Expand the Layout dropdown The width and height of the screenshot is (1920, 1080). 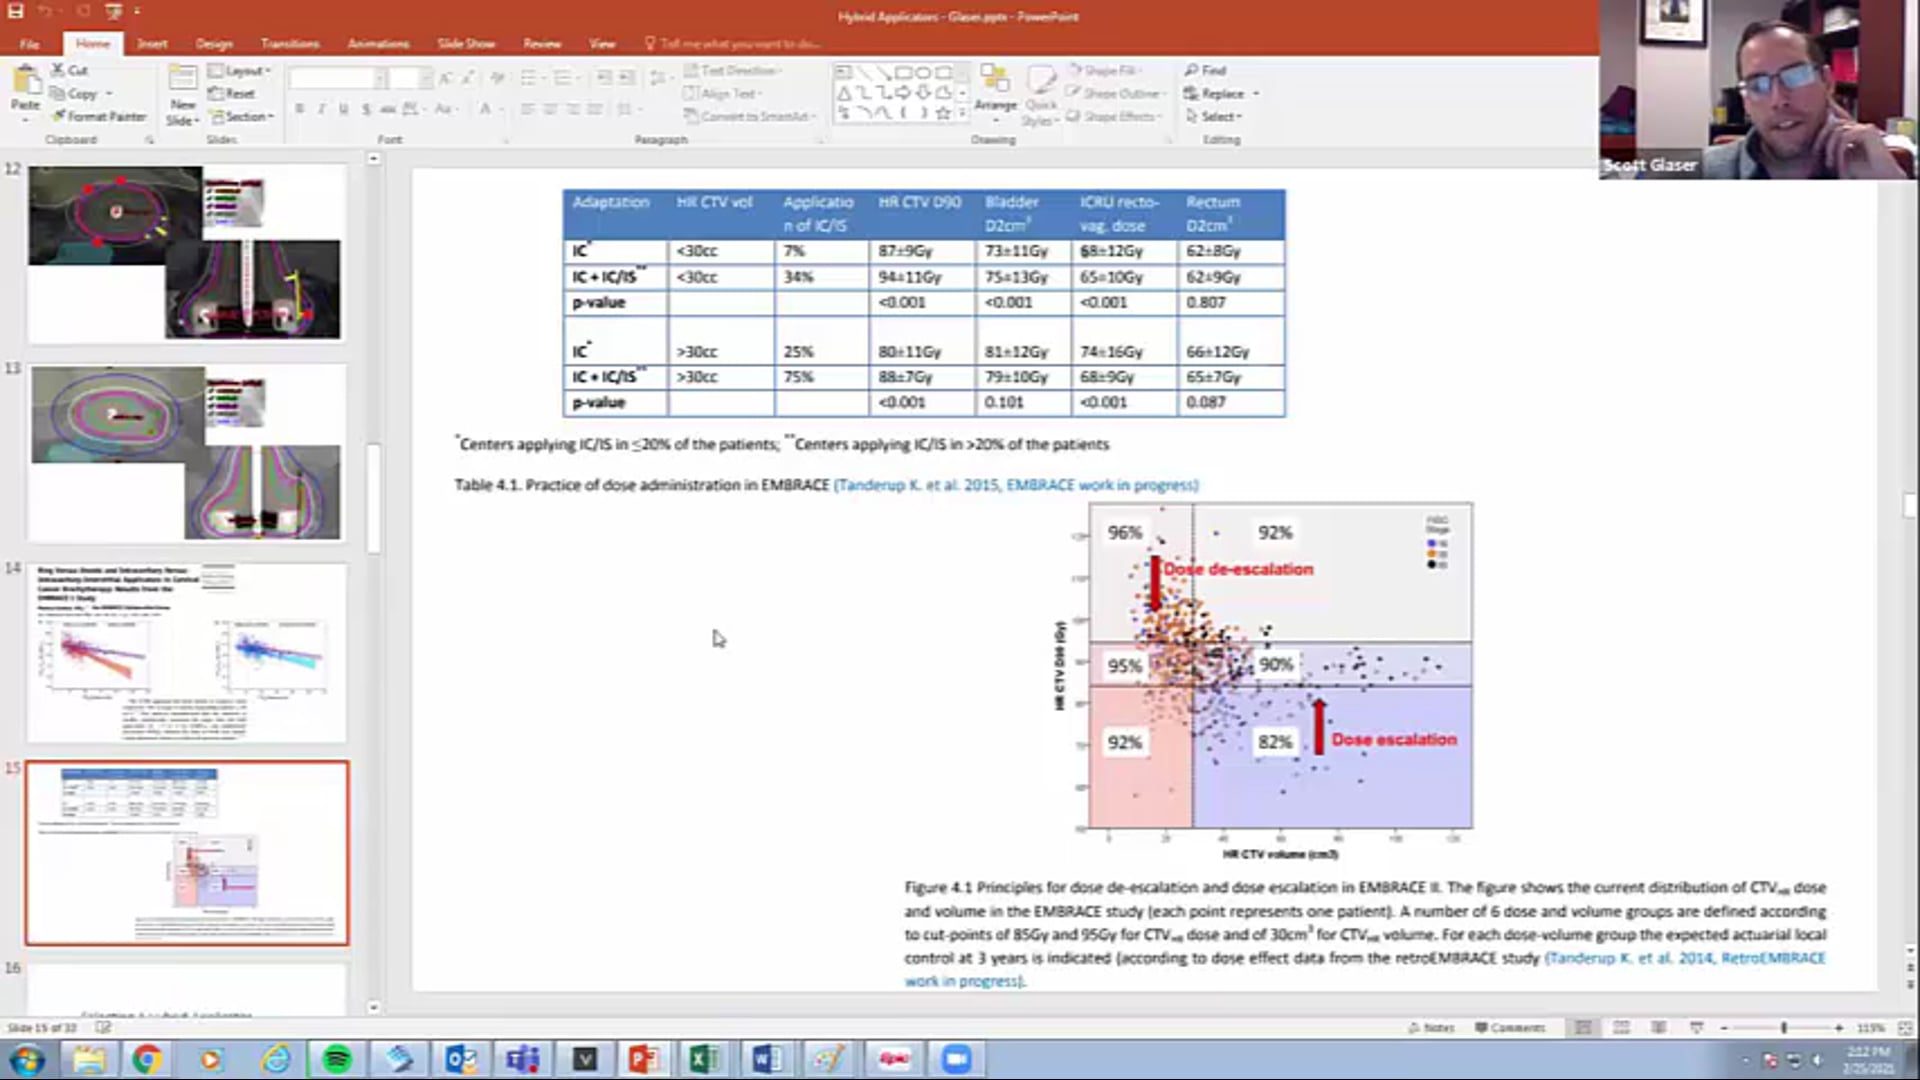pyautogui.click(x=243, y=70)
